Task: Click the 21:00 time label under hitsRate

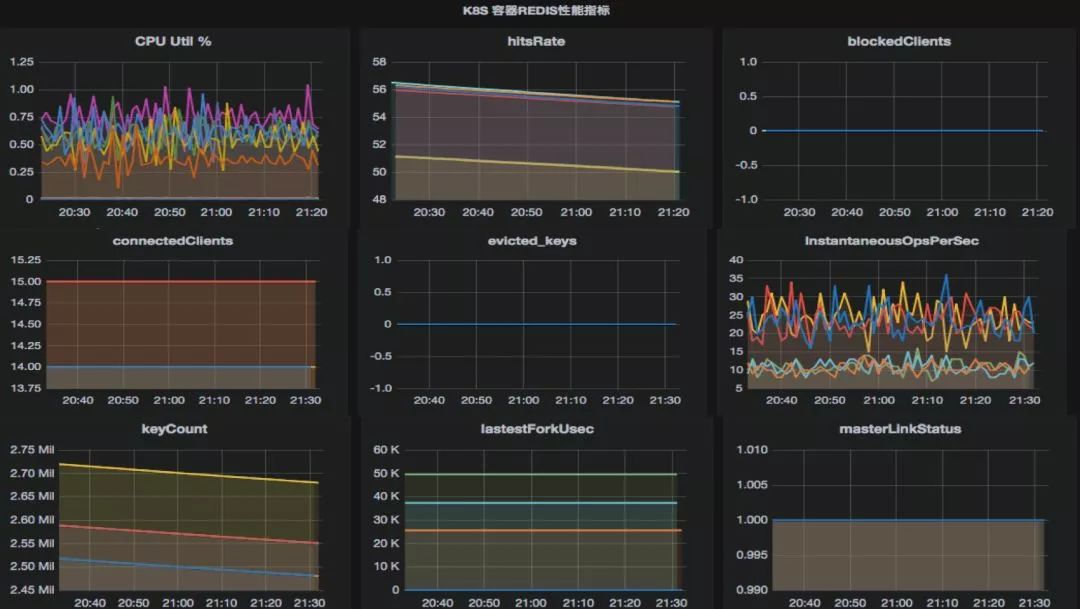Action: point(576,212)
